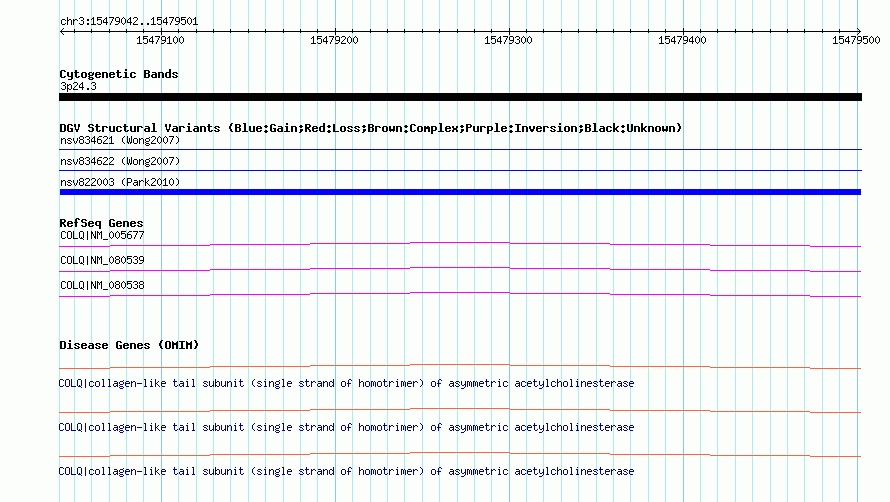Open the second COLQ collagen-like tail subunit entry
Viewport: 890px width, 502px height.
point(346,428)
